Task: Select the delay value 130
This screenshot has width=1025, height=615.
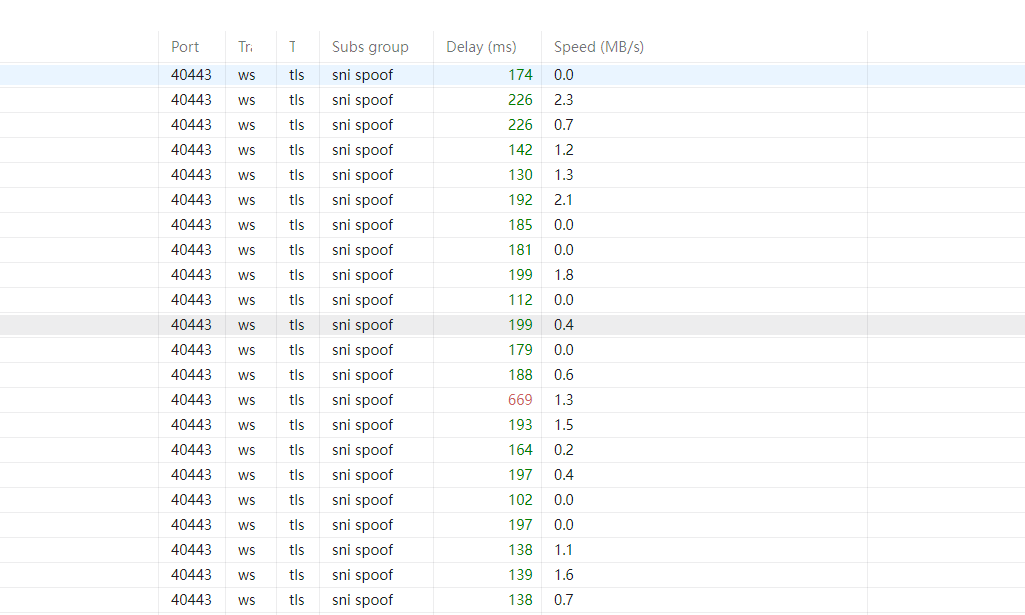Action: (520, 175)
